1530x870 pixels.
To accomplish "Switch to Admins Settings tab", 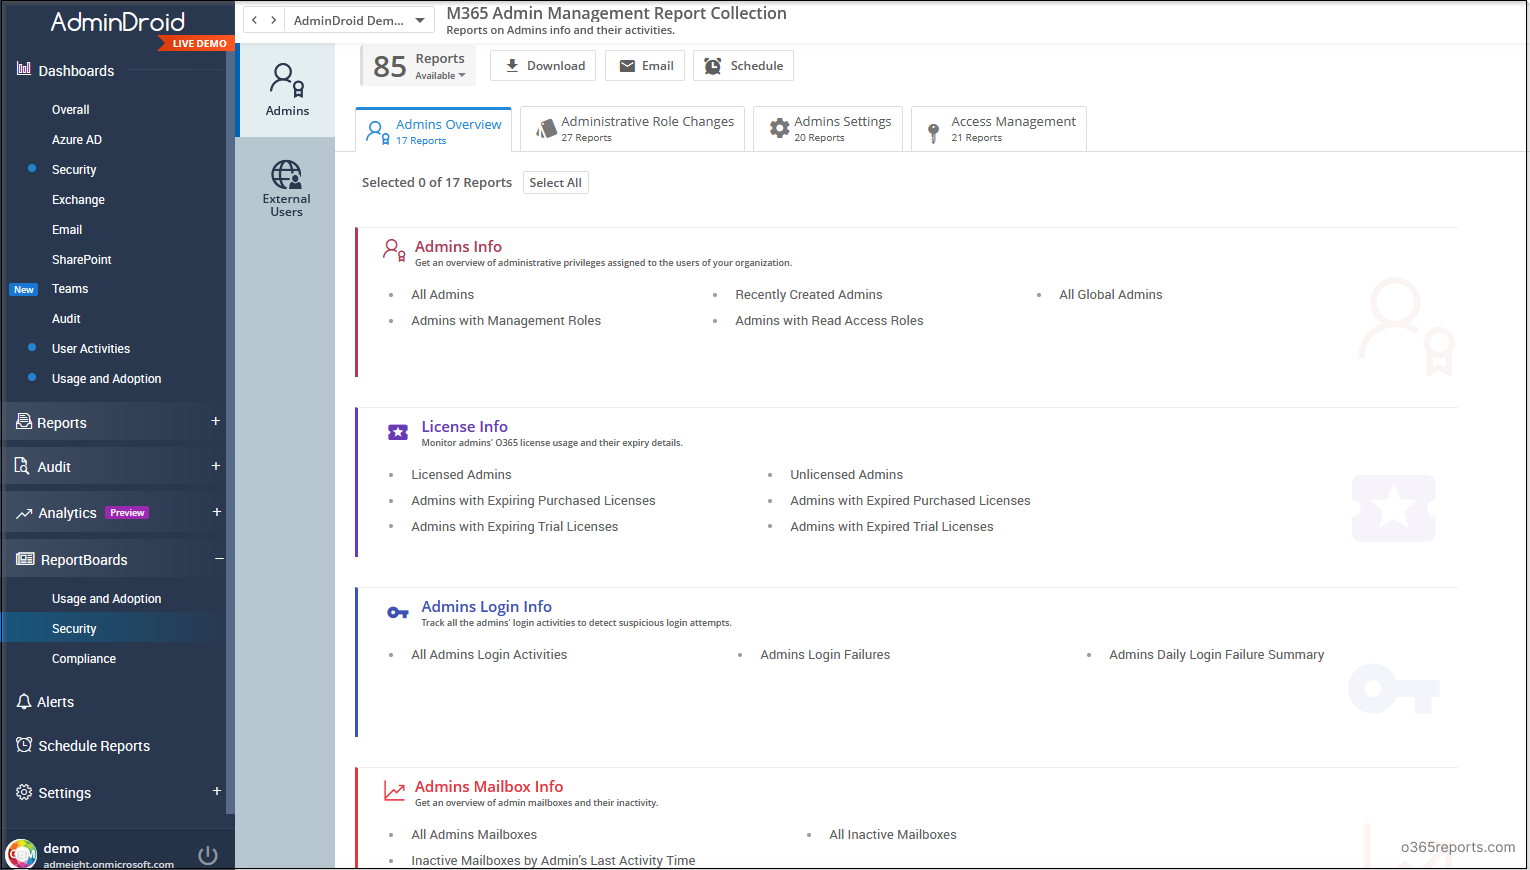I will pyautogui.click(x=828, y=129).
